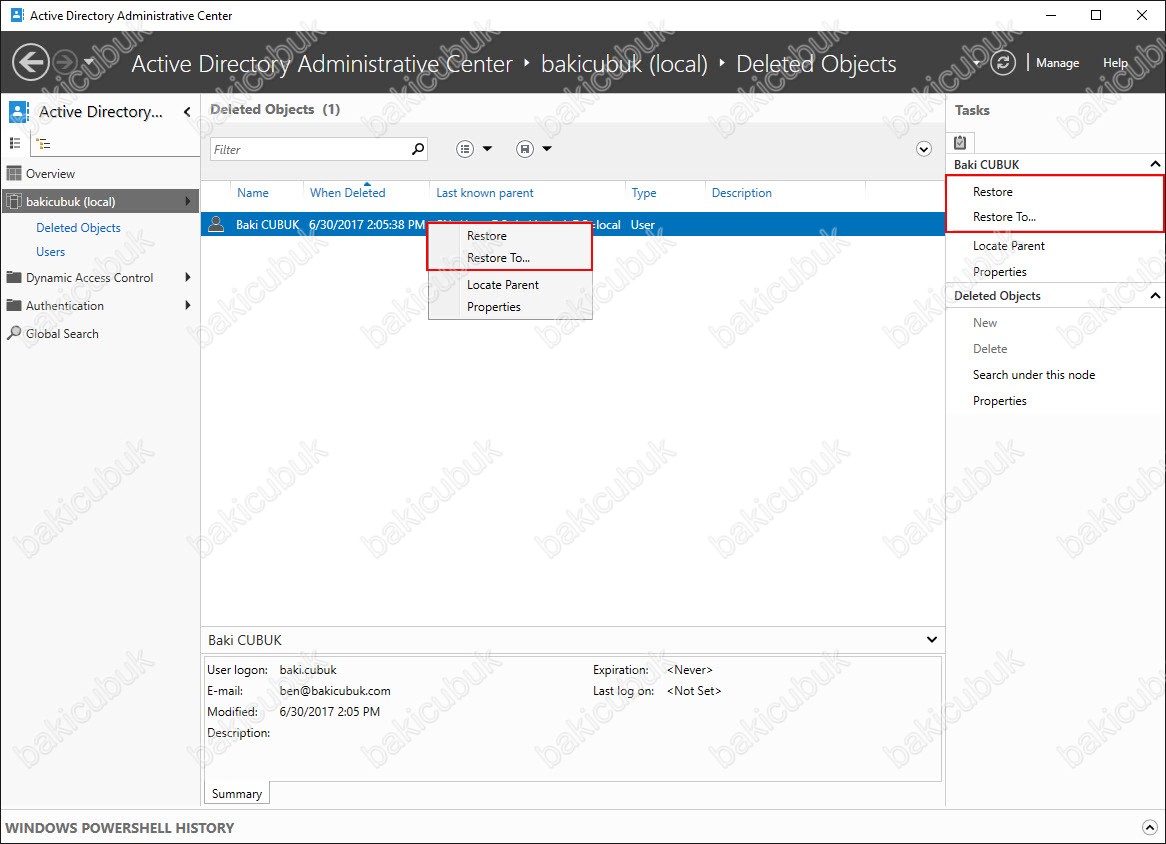This screenshot has height=844, width=1166.
Task: Open the Help menu
Action: click(x=1115, y=63)
